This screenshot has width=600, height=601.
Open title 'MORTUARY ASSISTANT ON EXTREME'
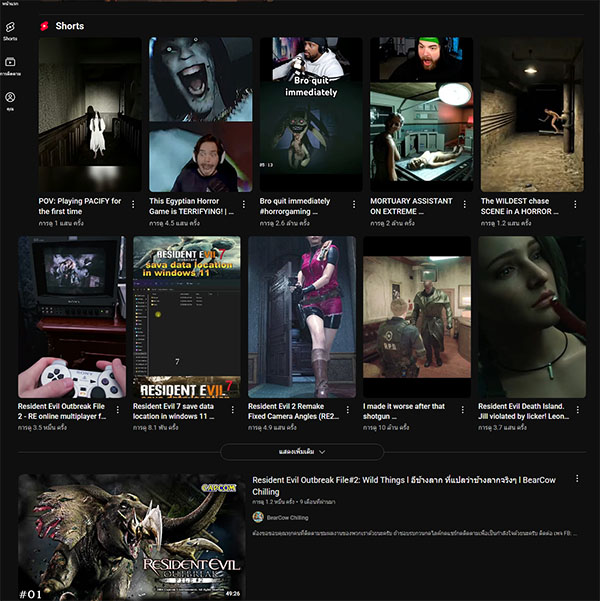(411, 206)
